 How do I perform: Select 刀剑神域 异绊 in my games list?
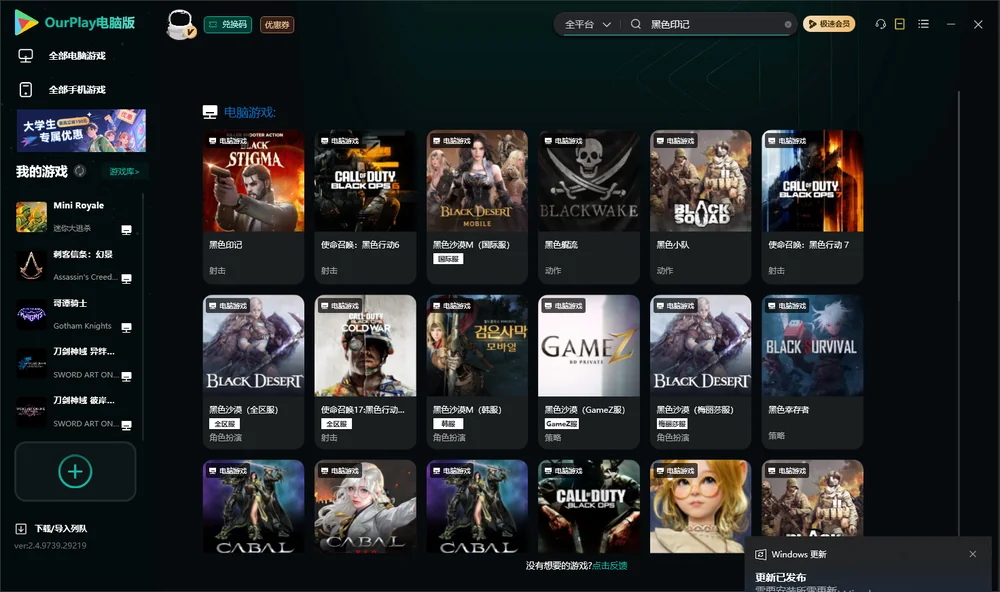pos(77,363)
